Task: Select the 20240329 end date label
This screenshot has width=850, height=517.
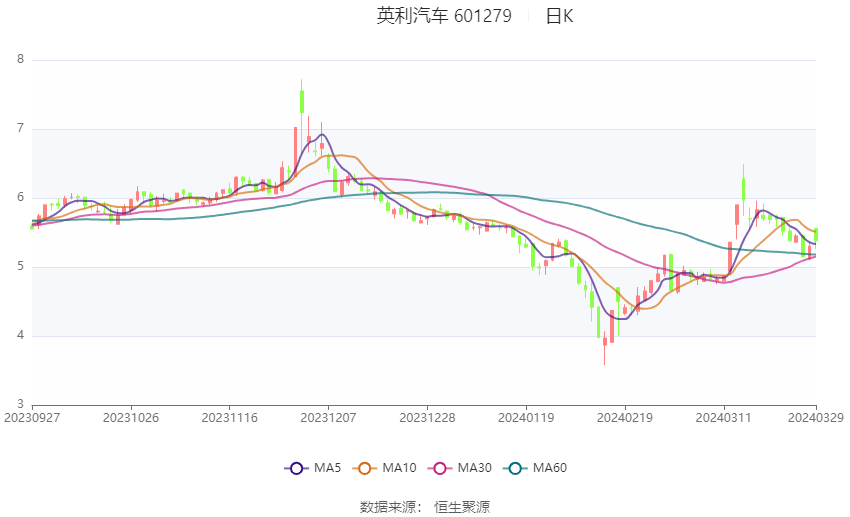Action: coord(816,416)
